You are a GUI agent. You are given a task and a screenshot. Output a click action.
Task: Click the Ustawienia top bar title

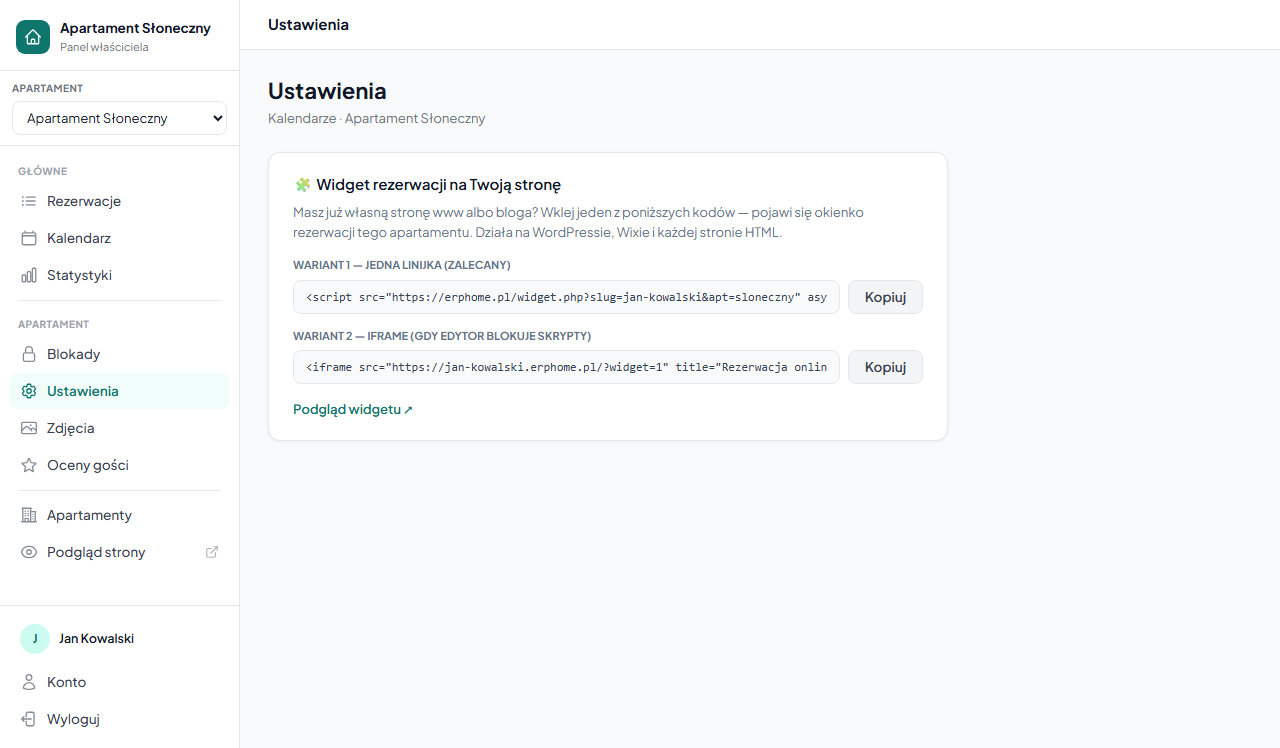click(308, 24)
